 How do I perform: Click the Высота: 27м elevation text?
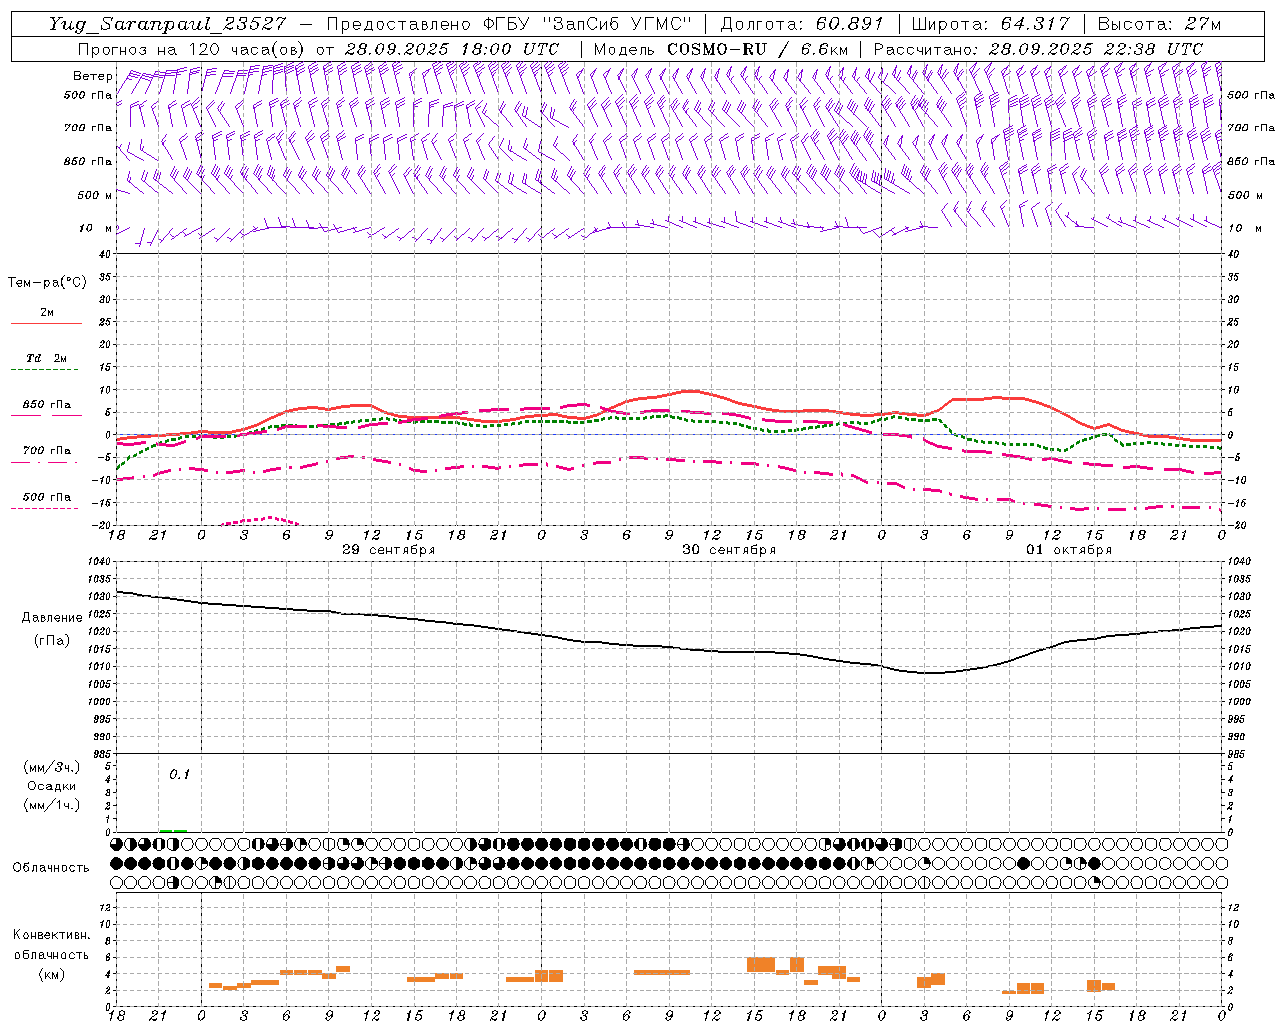[x=1159, y=24]
